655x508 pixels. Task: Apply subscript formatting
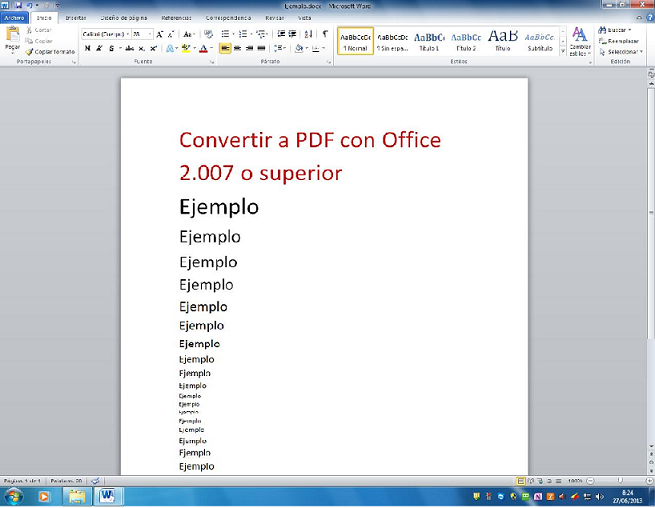pyautogui.click(x=142, y=48)
